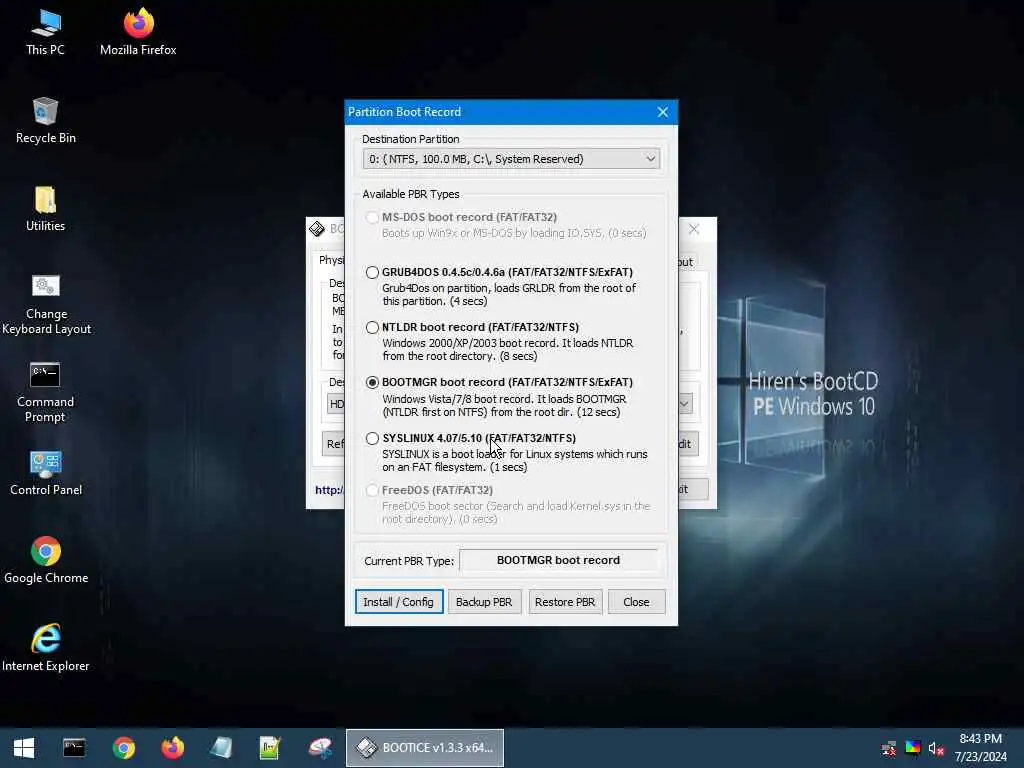The width and height of the screenshot is (1024, 768).
Task: Expand the dropdown arrow in BOOTICE window
Action: coord(684,404)
